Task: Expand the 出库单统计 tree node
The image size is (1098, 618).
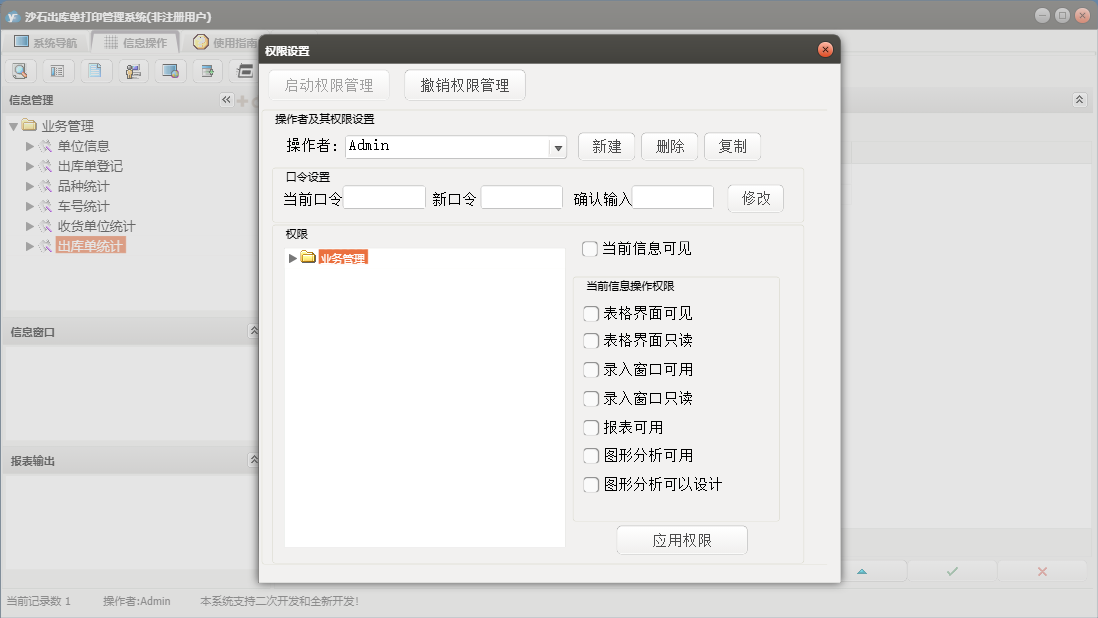Action: pyautogui.click(x=29, y=246)
